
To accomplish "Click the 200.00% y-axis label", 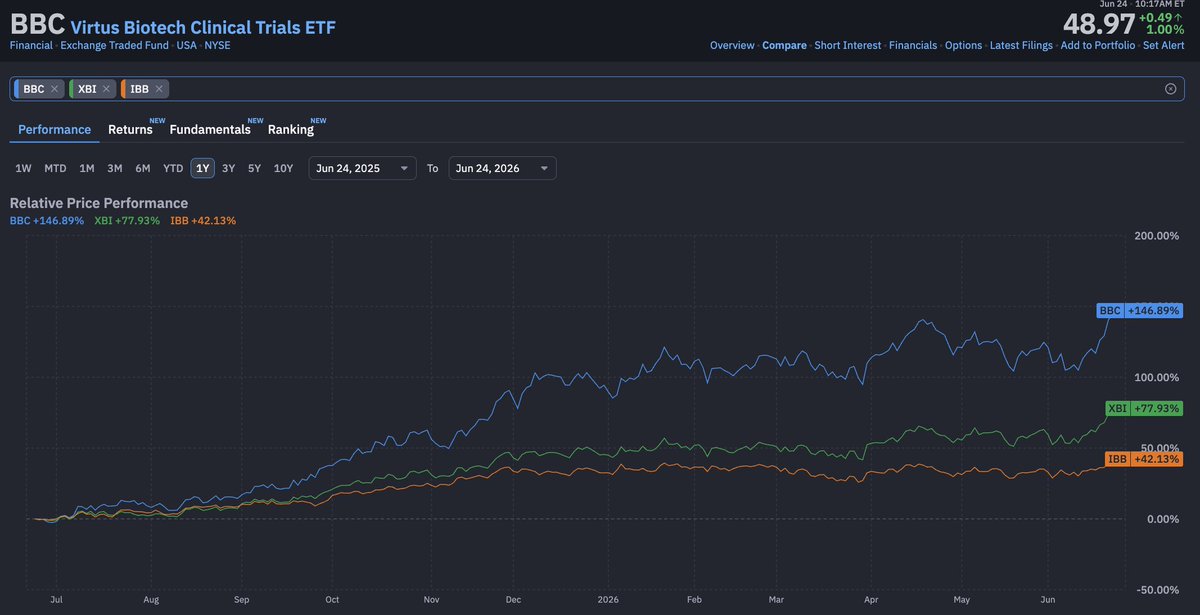I will coord(1155,235).
